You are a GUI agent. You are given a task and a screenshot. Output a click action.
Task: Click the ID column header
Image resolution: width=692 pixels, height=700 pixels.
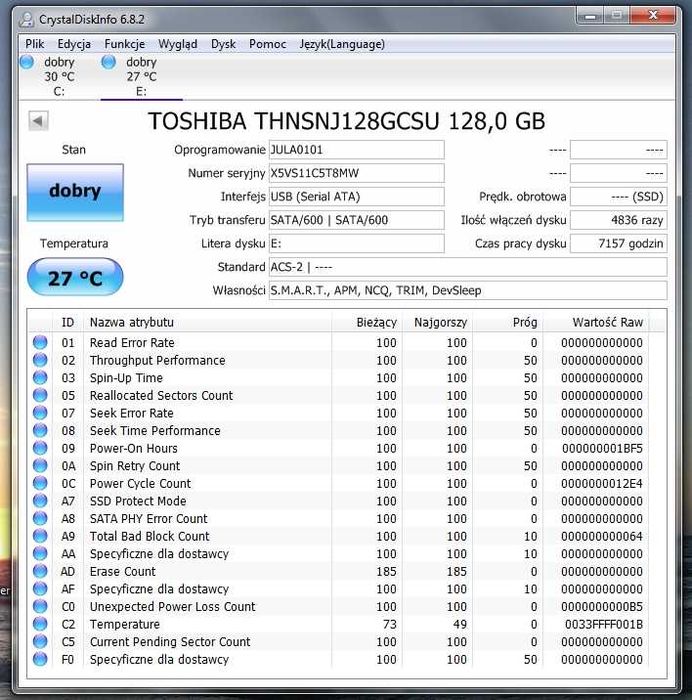click(68, 322)
